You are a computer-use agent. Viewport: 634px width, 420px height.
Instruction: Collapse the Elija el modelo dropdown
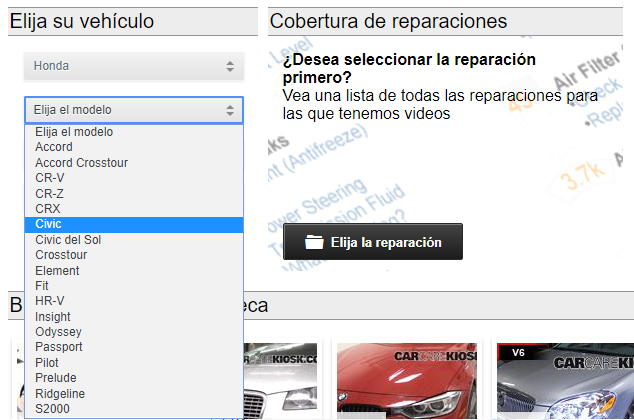click(x=134, y=110)
